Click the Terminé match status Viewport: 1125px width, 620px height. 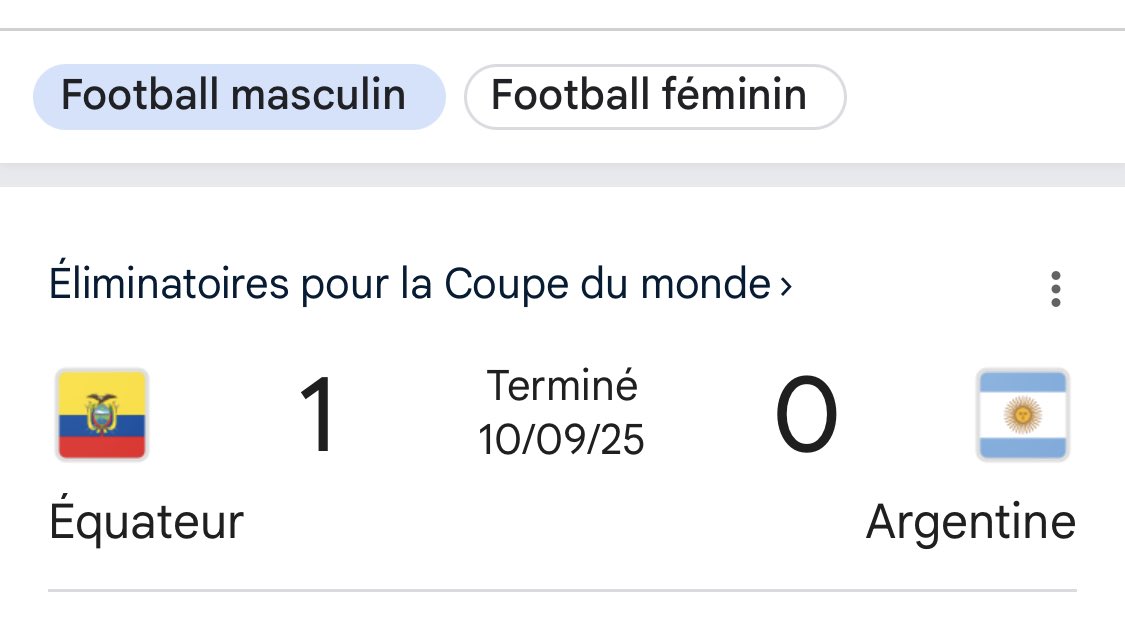click(x=562, y=386)
